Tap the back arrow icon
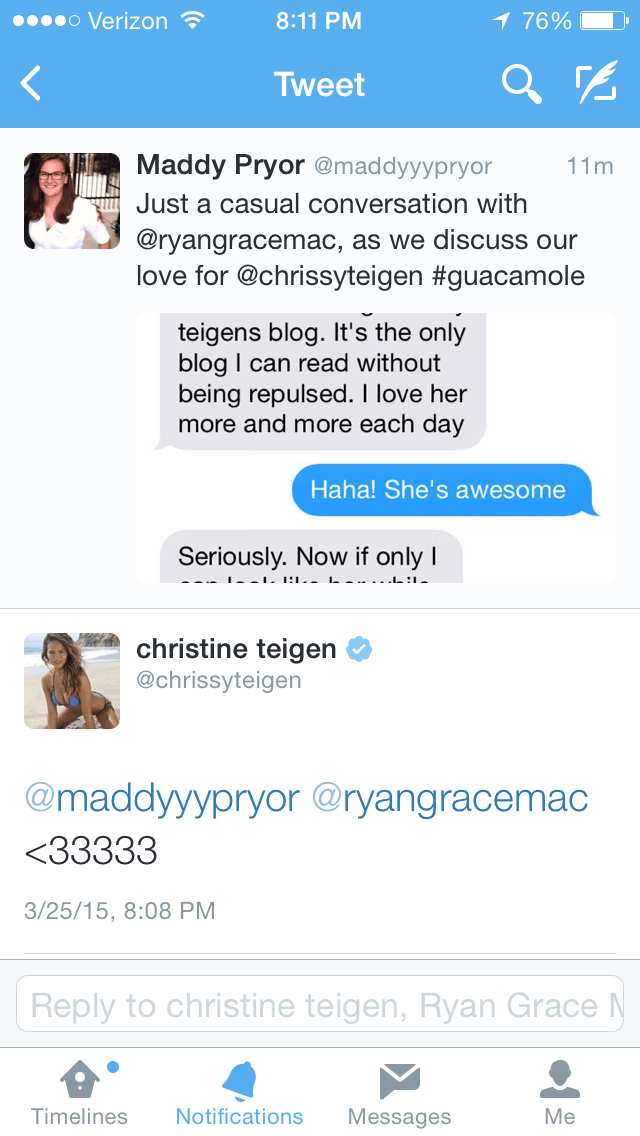Viewport: 640px width, 1136px height. pos(31,84)
